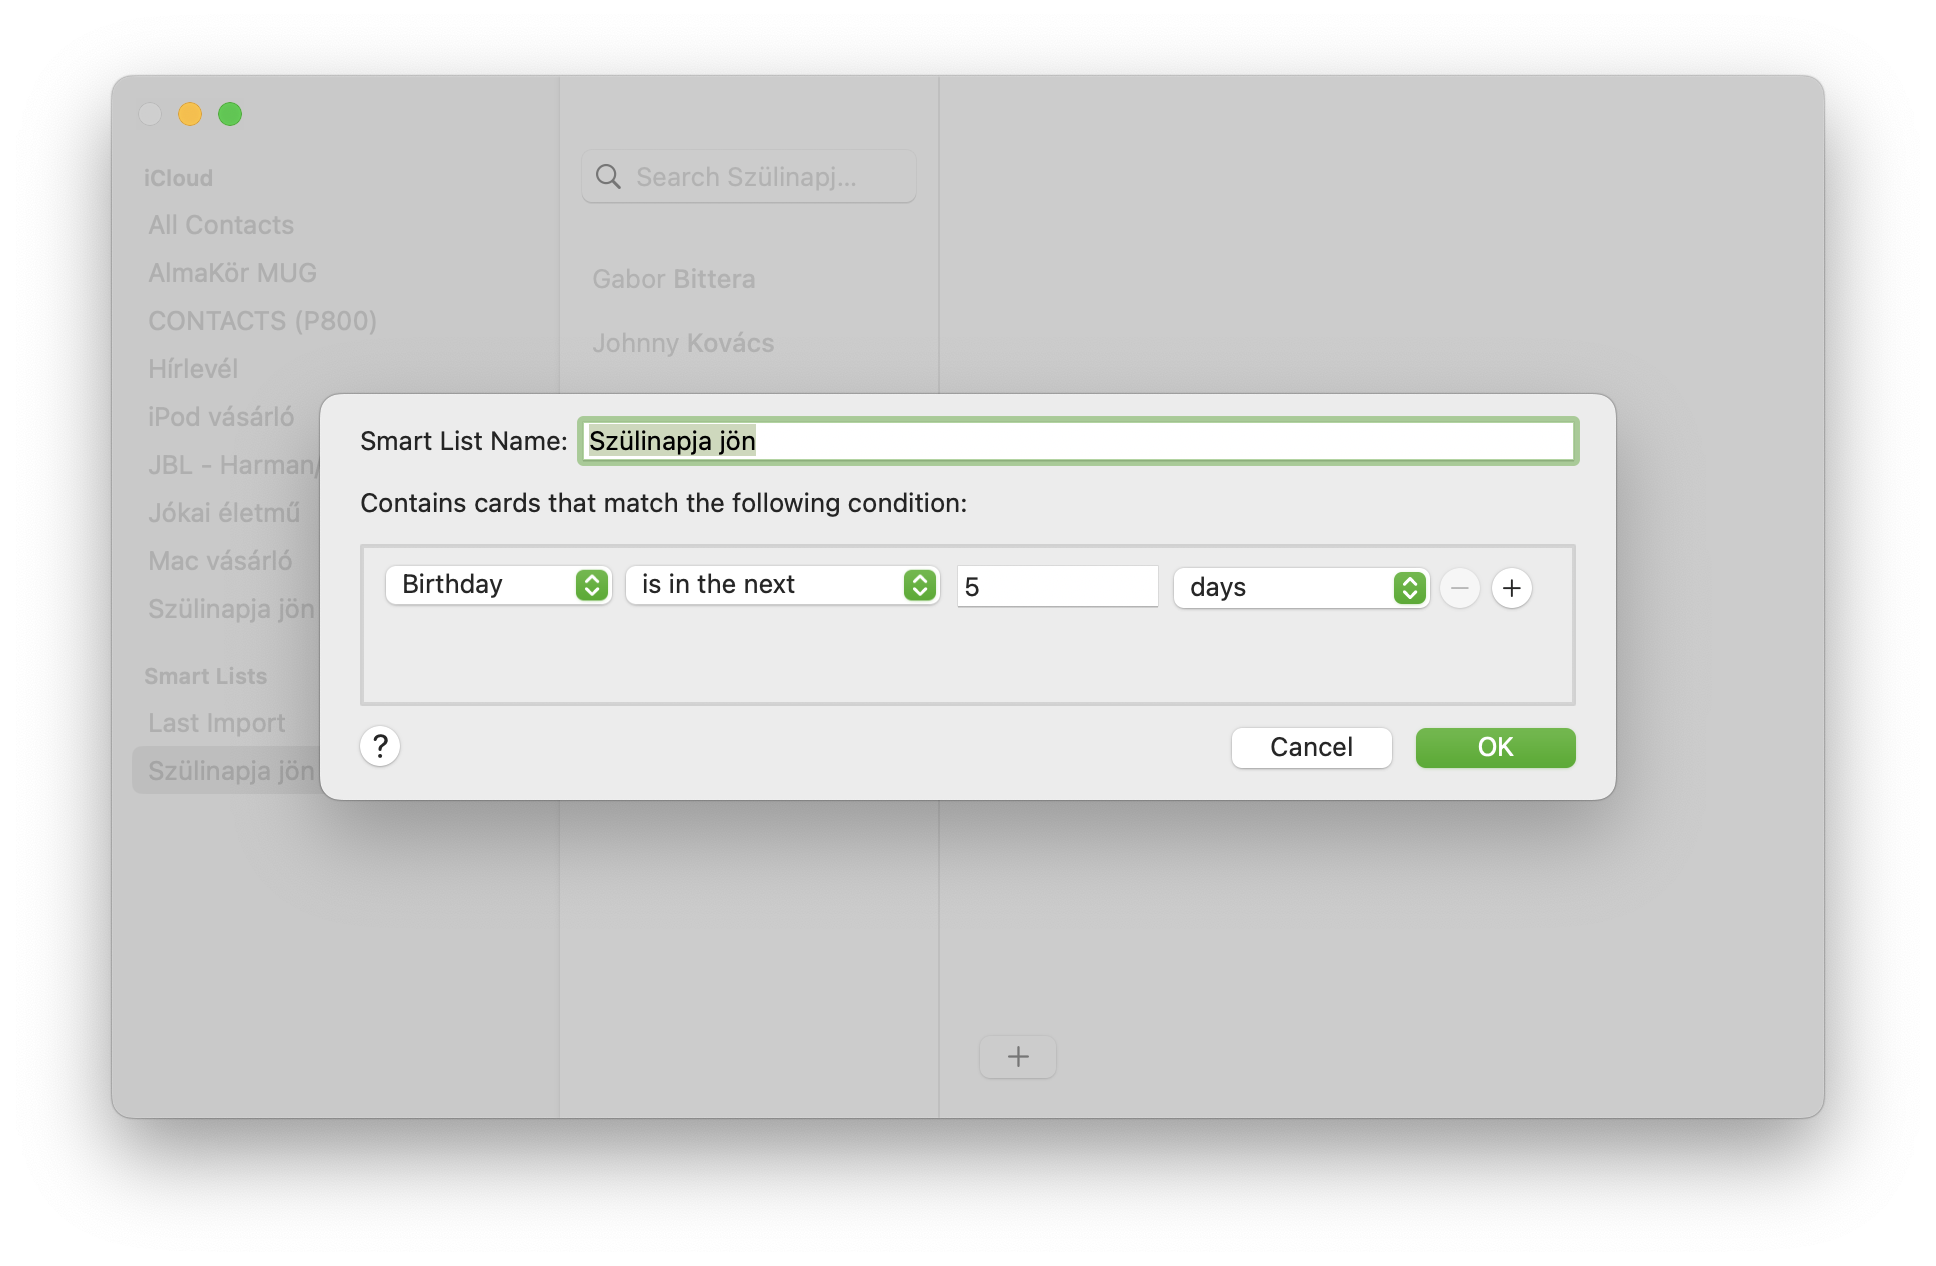Screen dimensions: 1936x1266
Task: Click the search magnifier icon
Action: 608,177
